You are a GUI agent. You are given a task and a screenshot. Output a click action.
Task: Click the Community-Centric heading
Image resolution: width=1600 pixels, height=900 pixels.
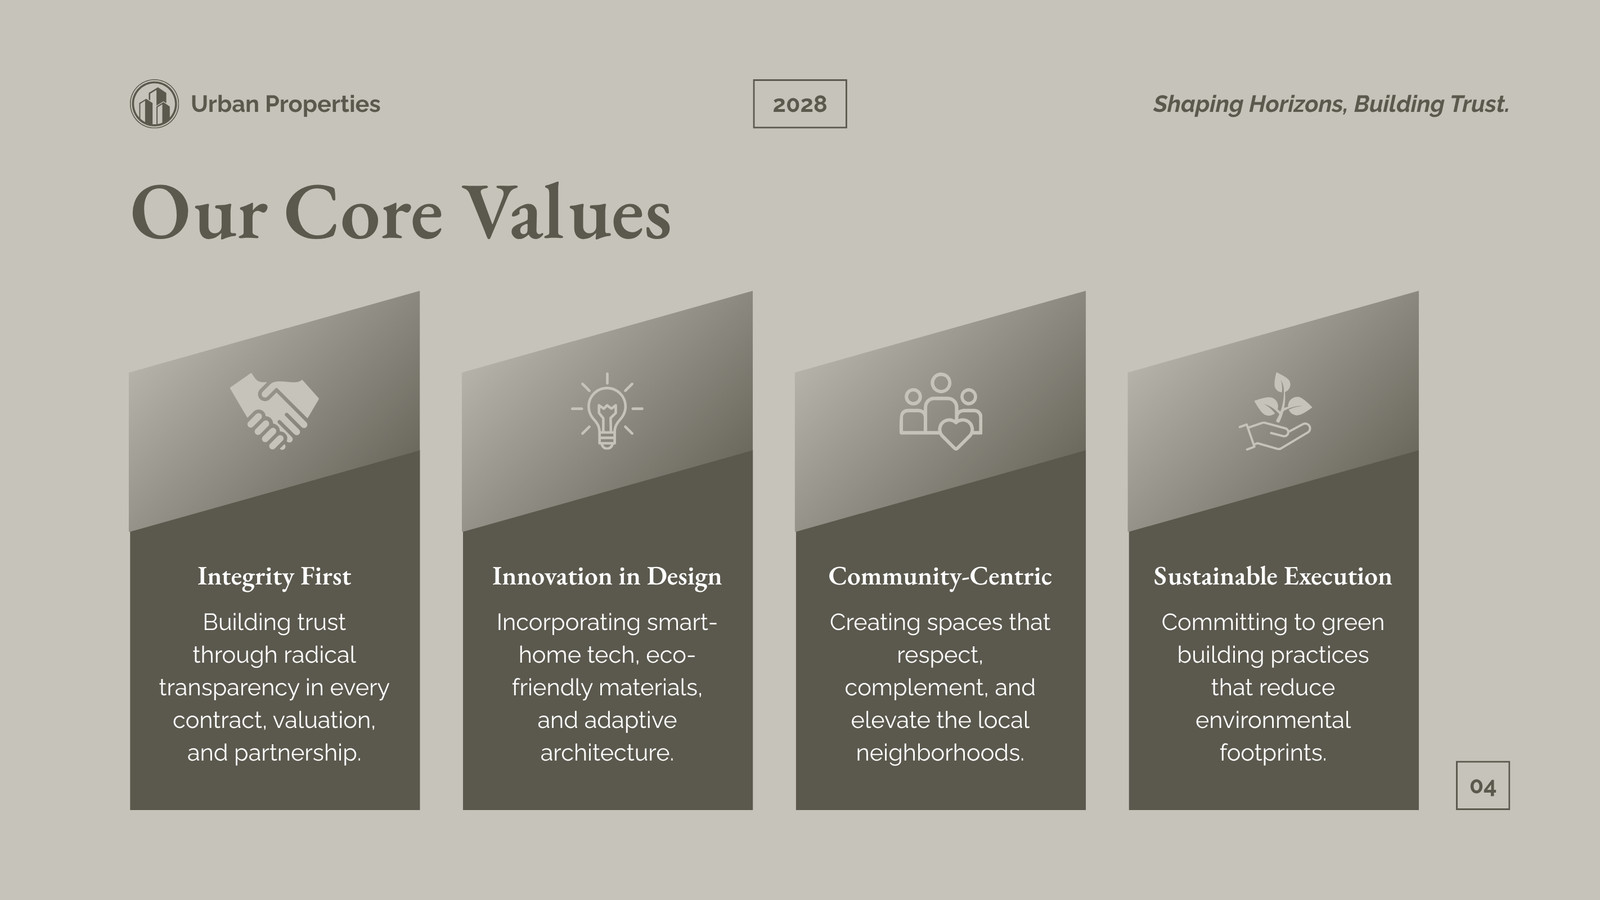coord(940,576)
